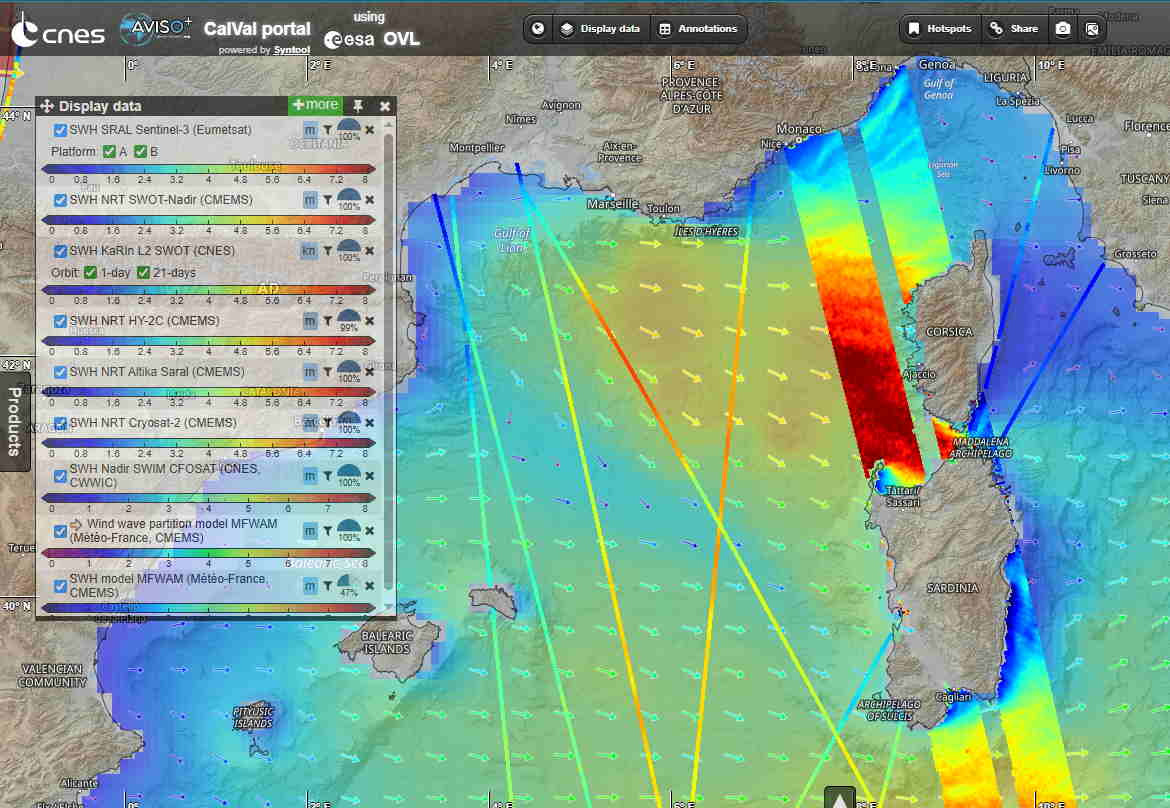1170x808 pixels.
Task: Open filter for SWH SRAL Sentinel-3 layer
Action: [x=327, y=130]
